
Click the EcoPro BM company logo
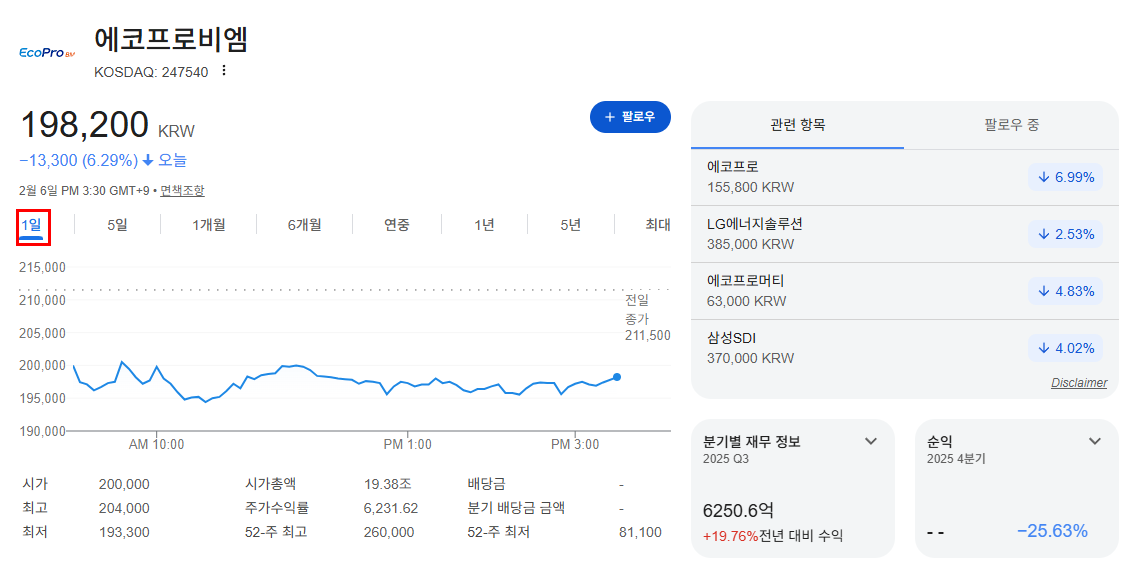tap(47, 53)
